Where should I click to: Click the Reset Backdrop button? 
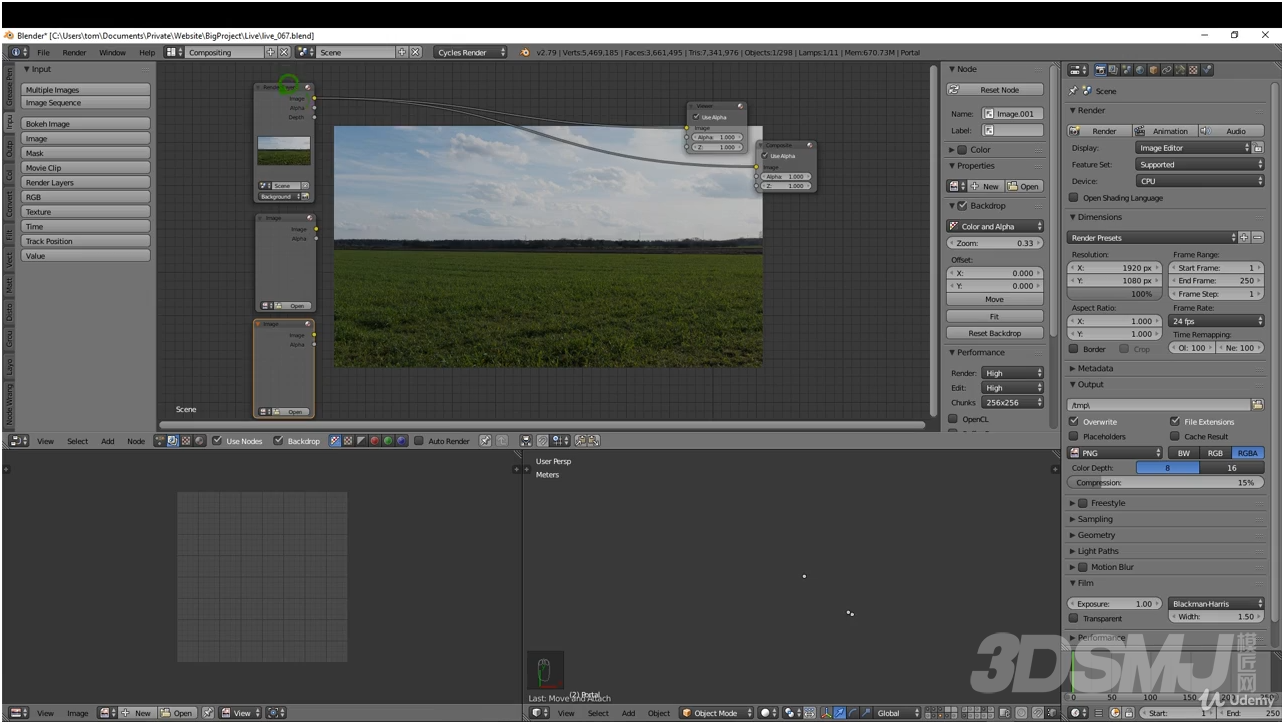[x=994, y=333]
